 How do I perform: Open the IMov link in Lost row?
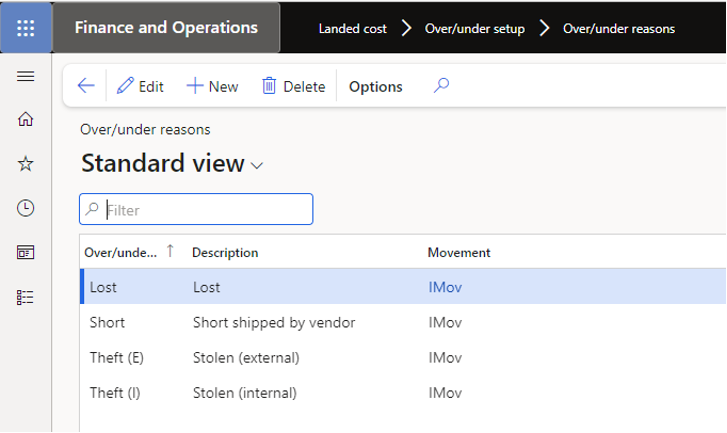pyautogui.click(x=445, y=287)
